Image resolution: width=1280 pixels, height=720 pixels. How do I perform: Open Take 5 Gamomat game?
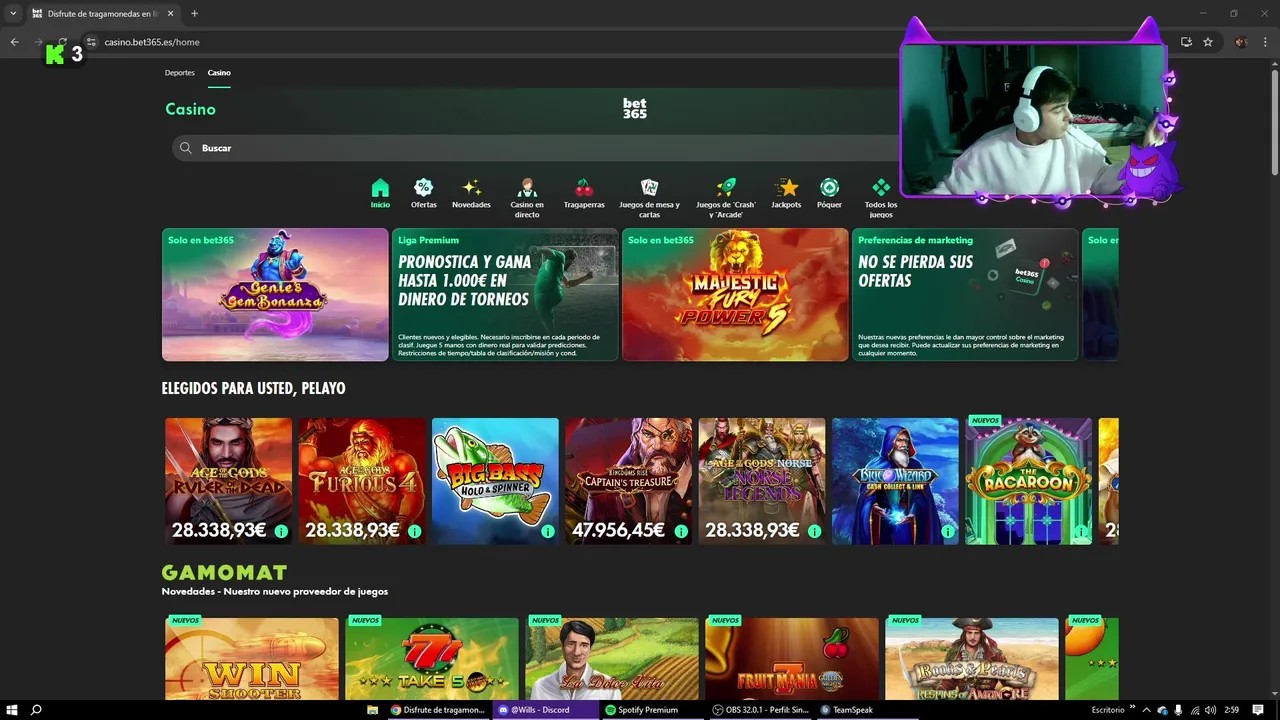(432, 659)
